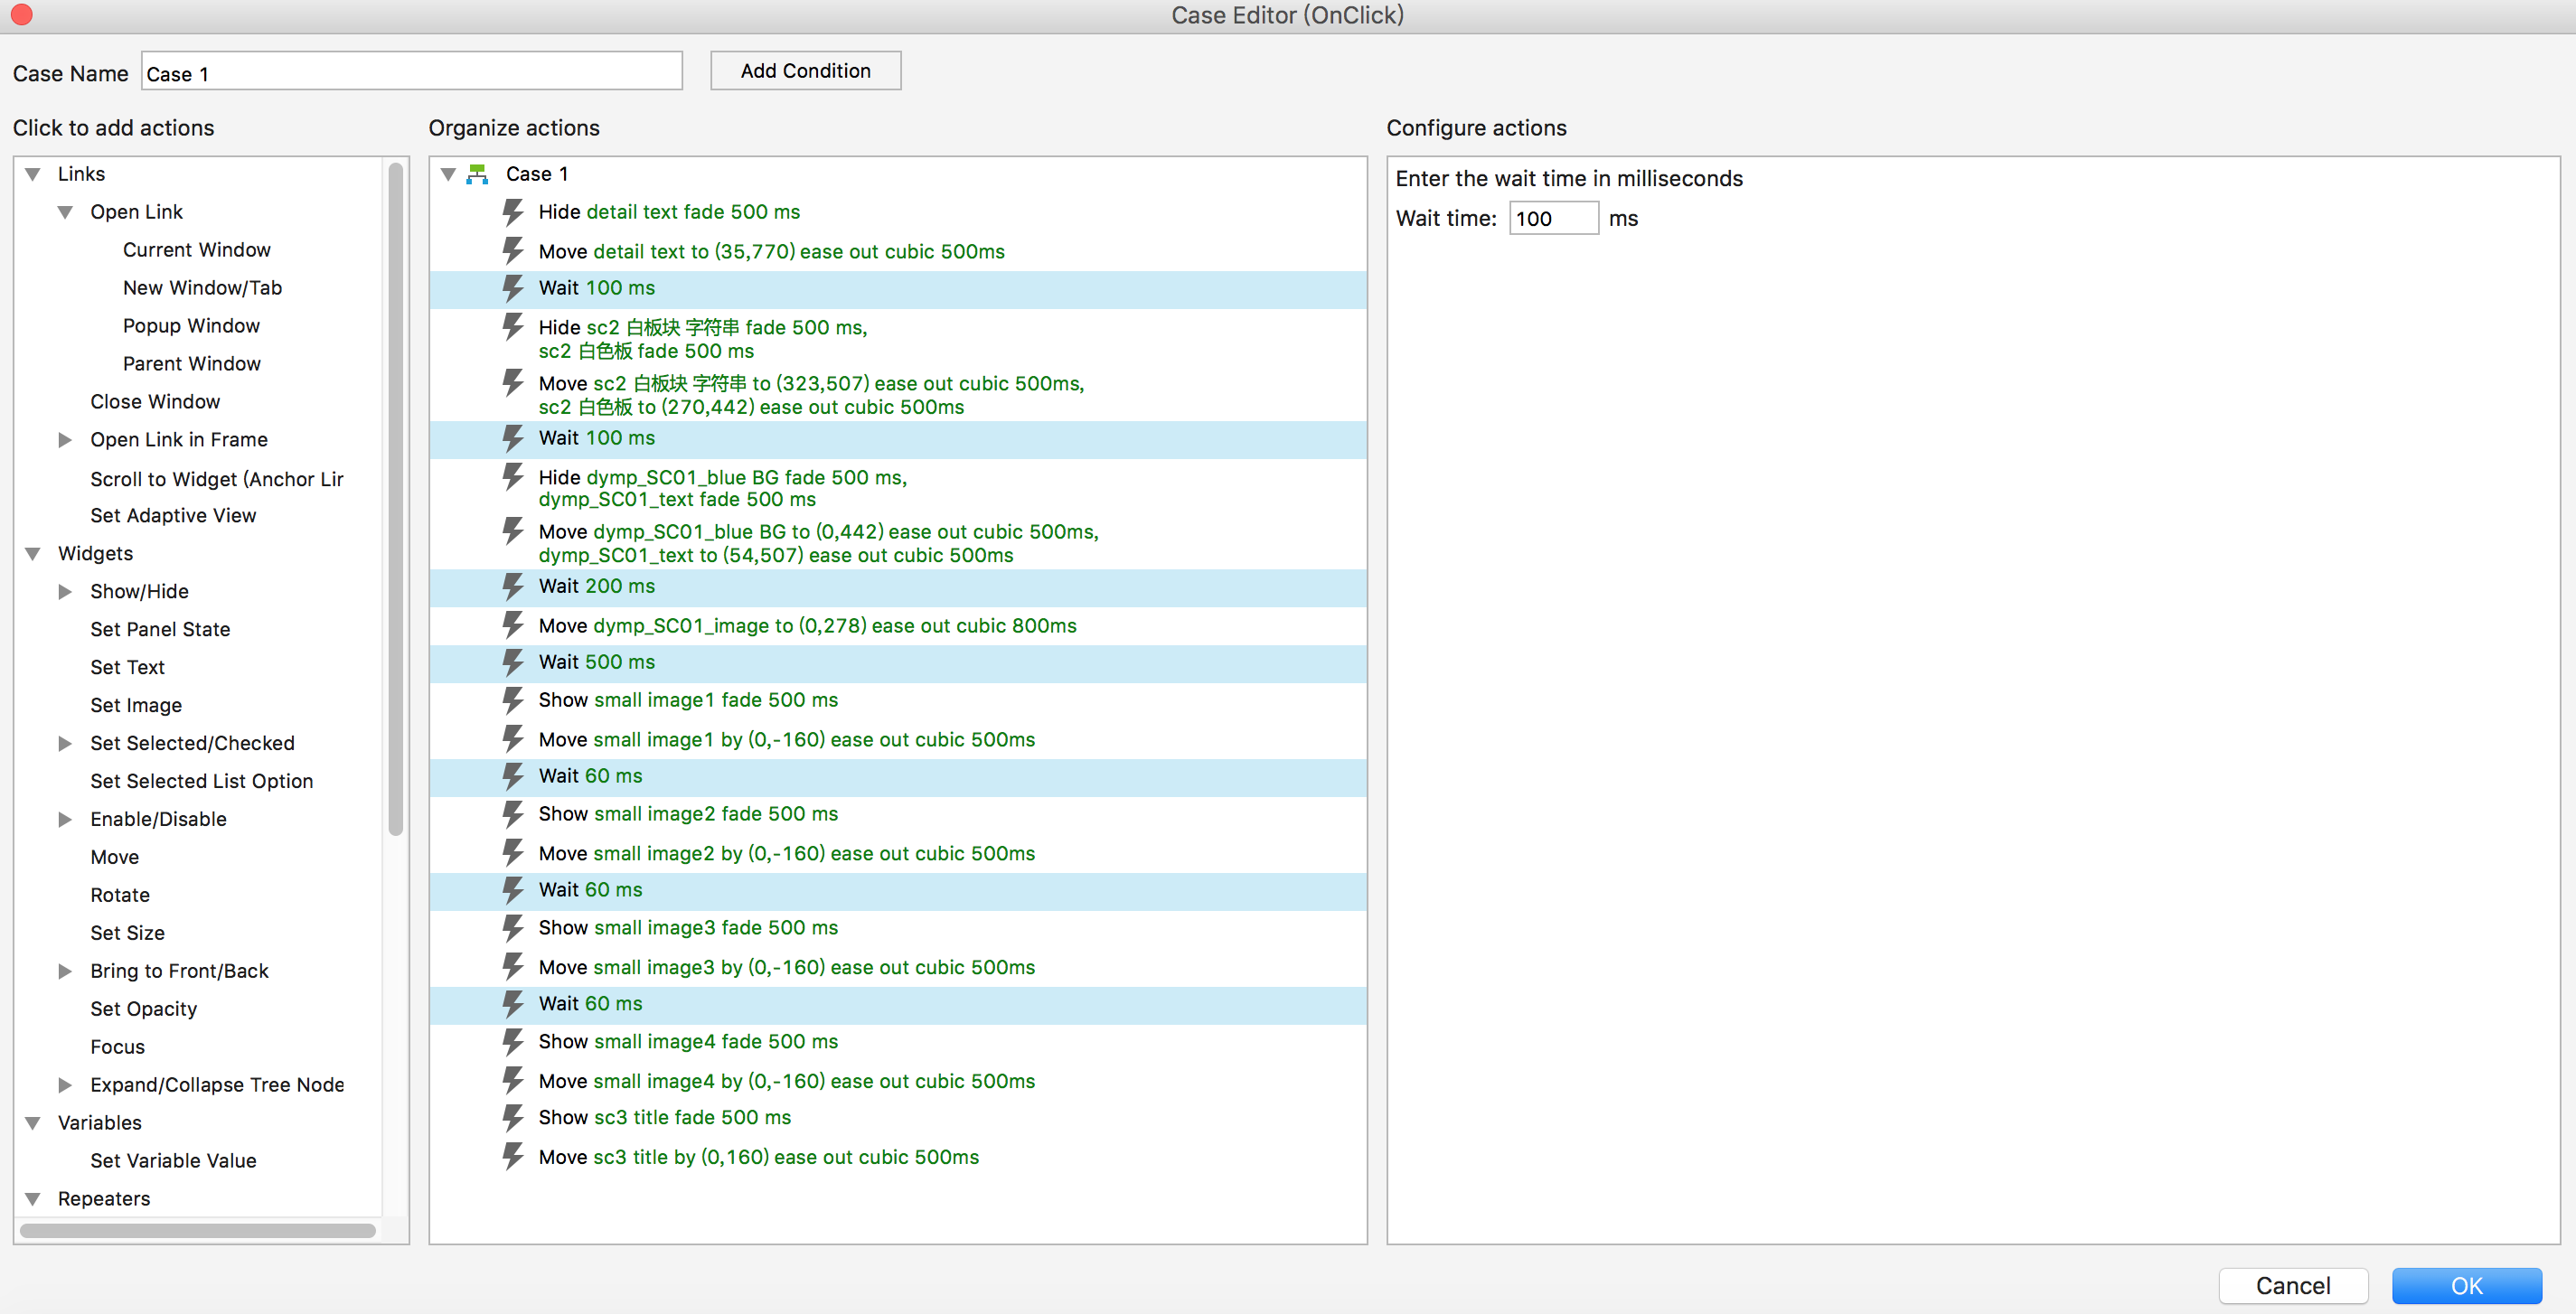Collapse the Case 1 actions tree
2576x1314 pixels.
449,174
